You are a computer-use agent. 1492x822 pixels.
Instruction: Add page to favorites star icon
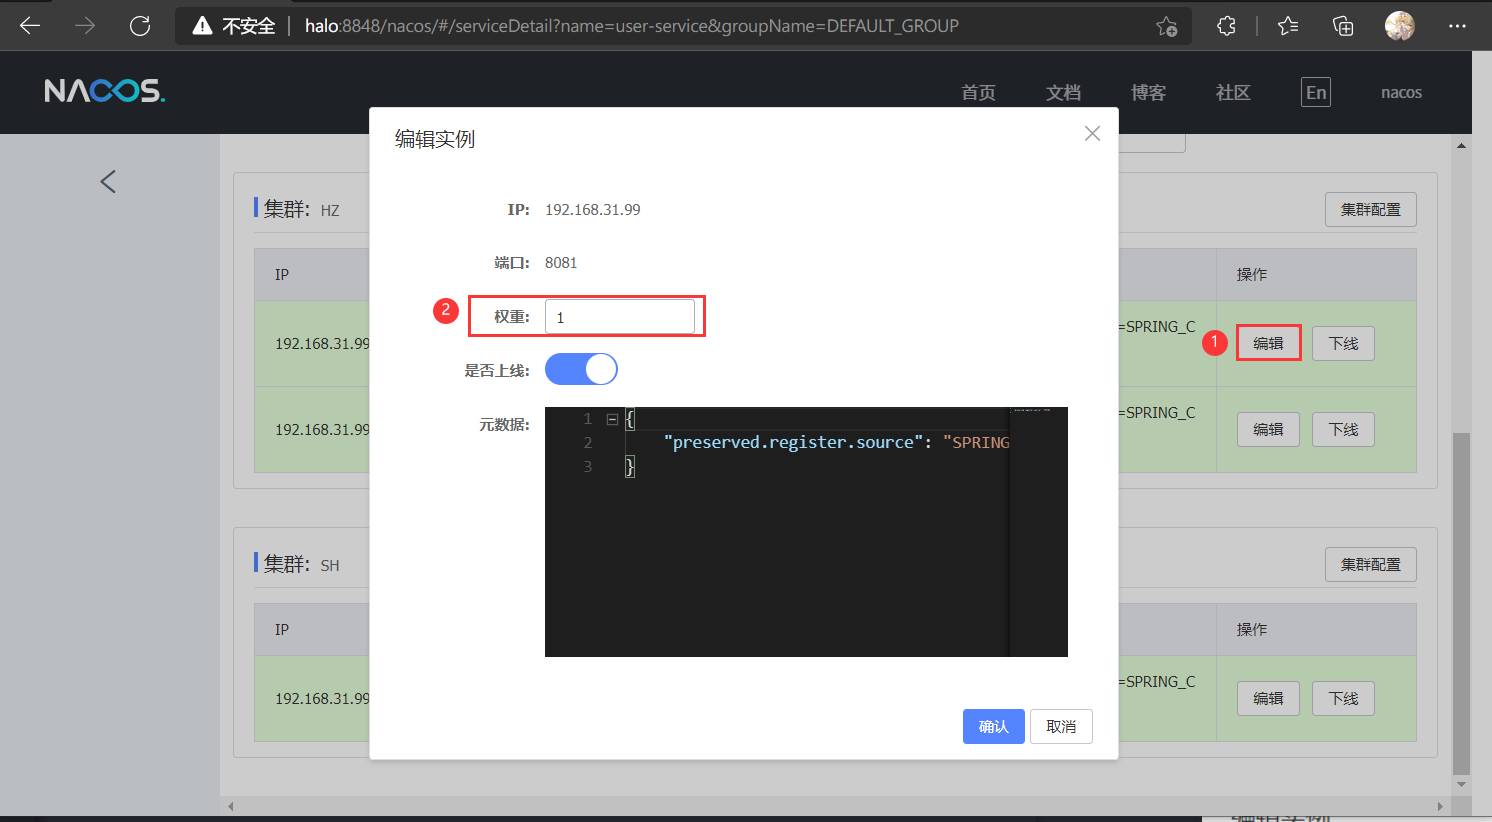[1166, 26]
